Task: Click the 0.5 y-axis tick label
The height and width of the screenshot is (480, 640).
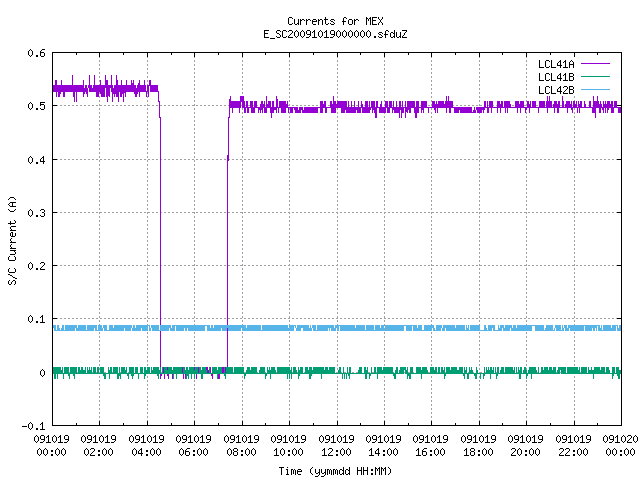Action: (x=36, y=106)
